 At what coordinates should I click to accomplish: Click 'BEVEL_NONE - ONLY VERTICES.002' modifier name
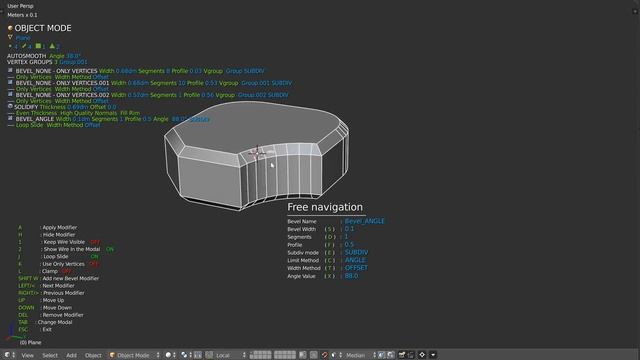click(x=62, y=95)
